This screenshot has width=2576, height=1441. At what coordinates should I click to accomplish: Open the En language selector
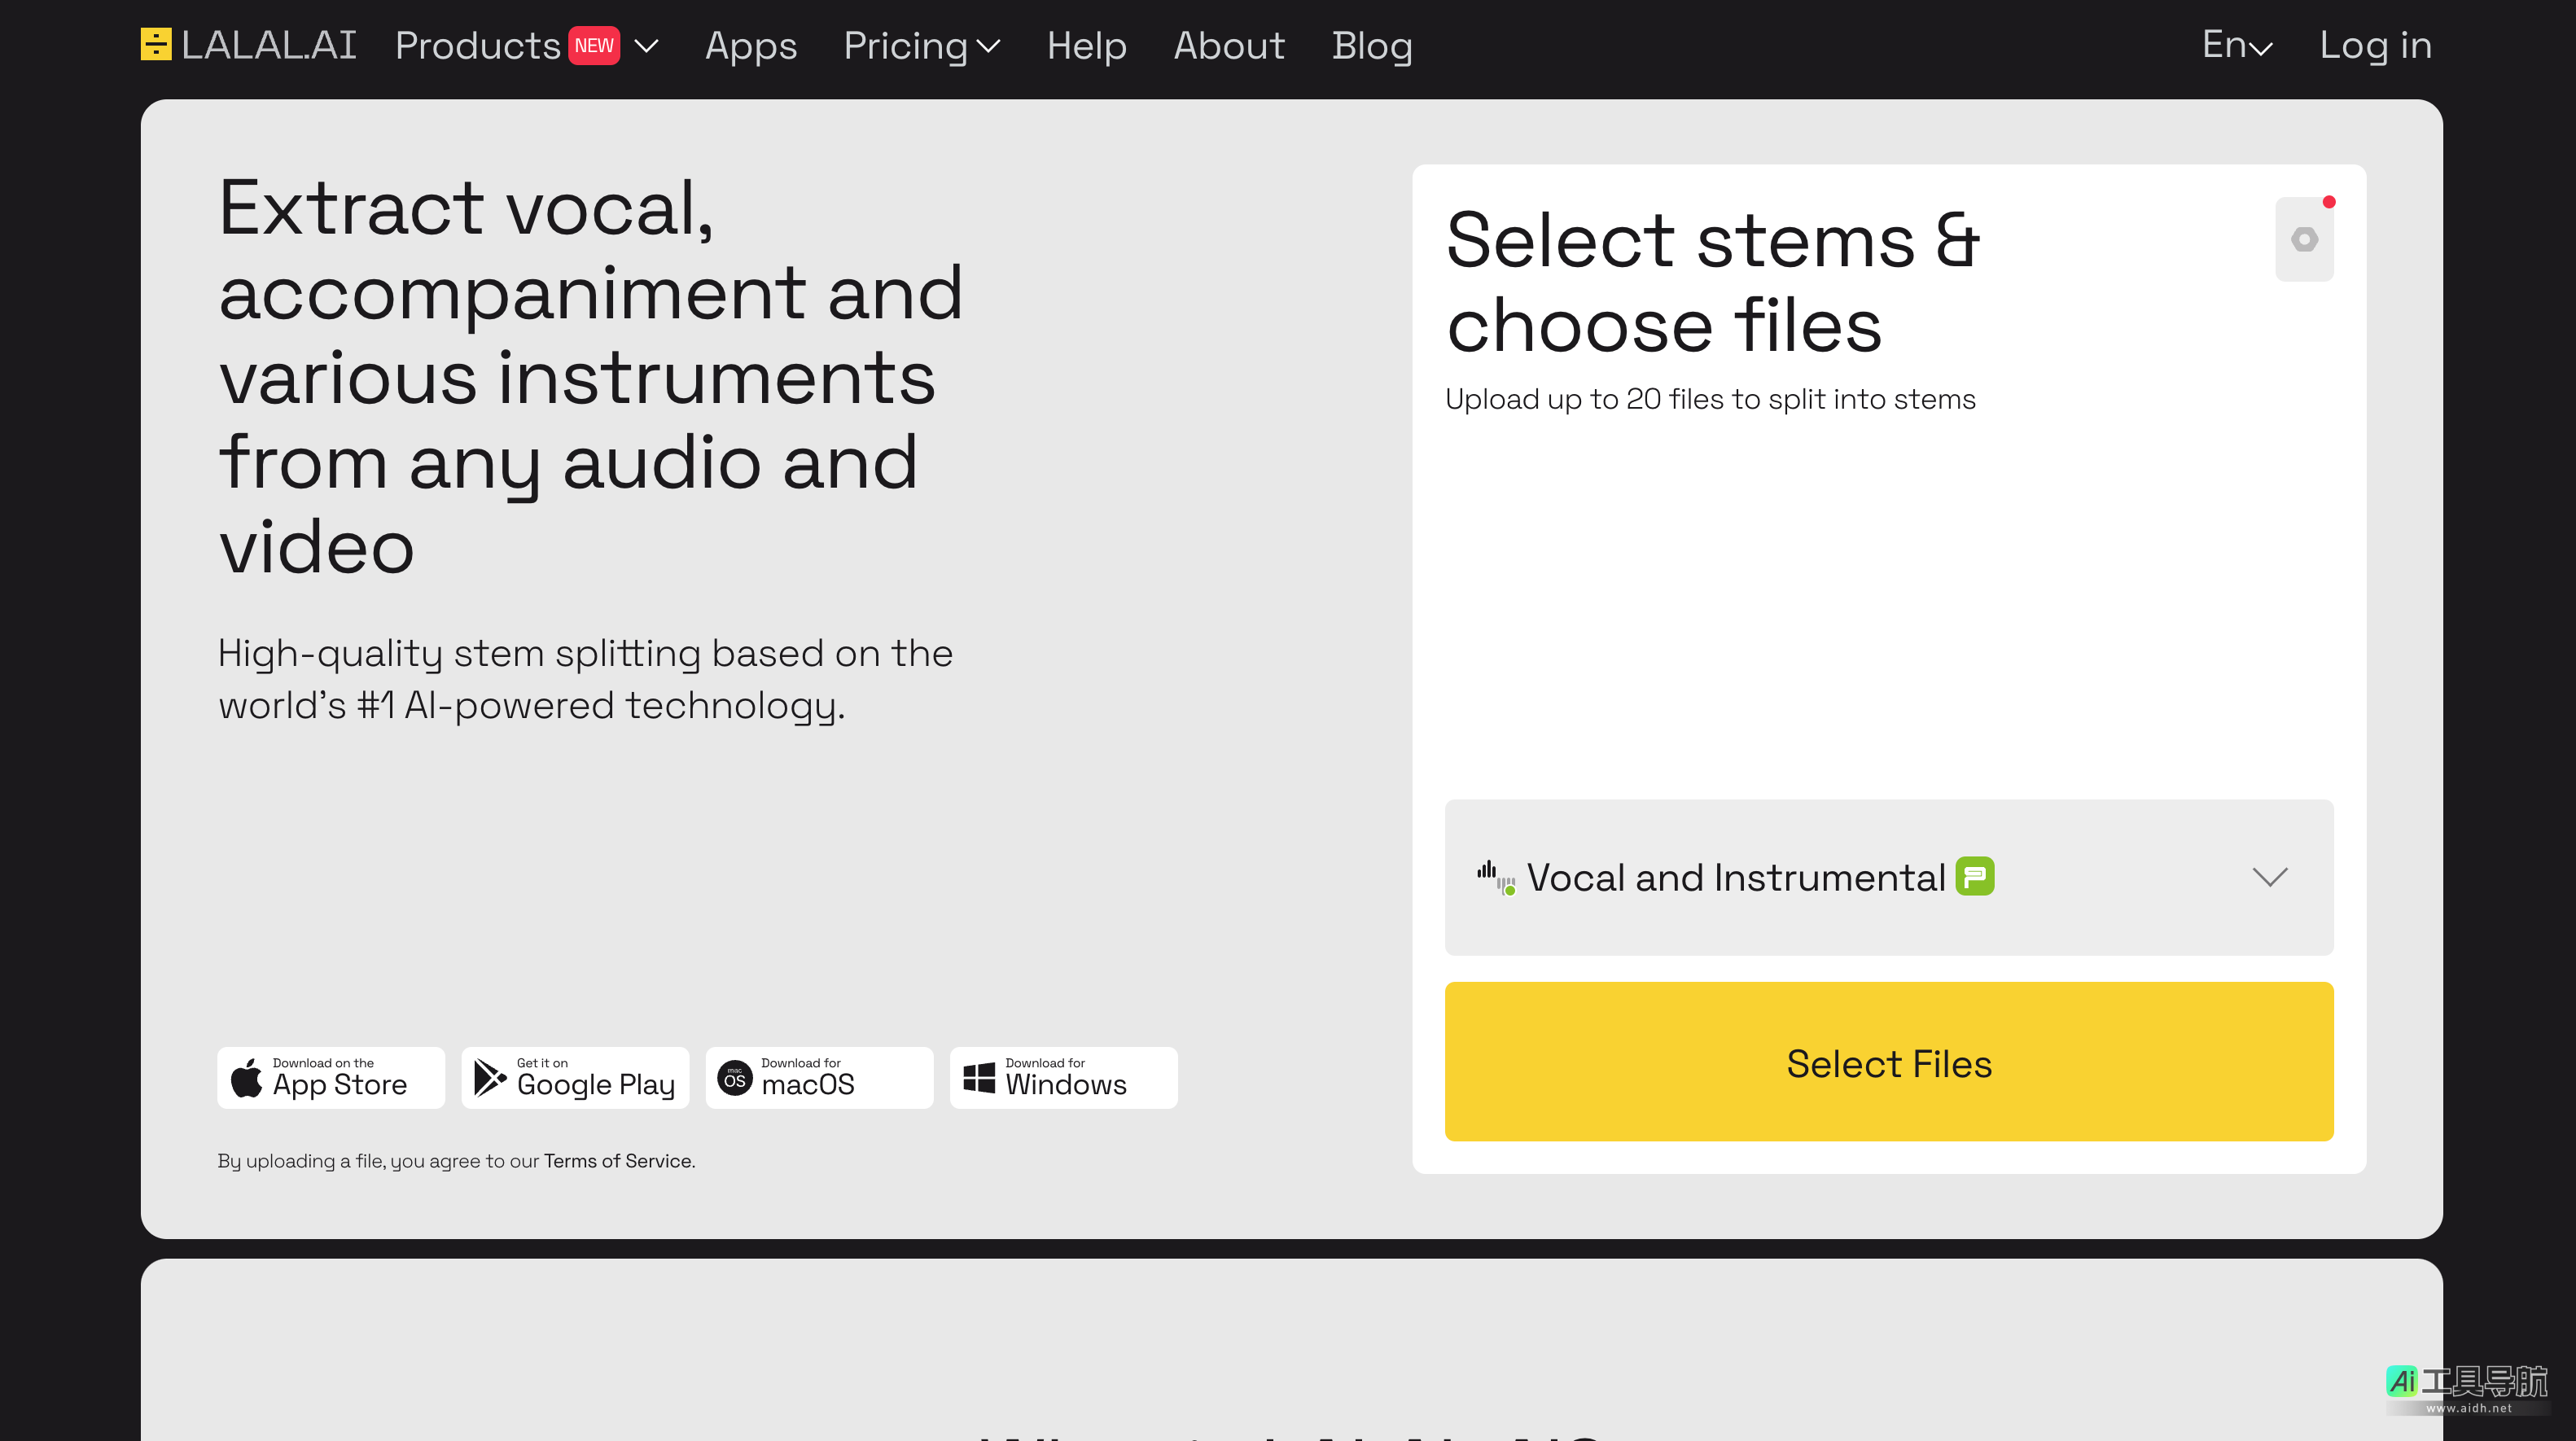(x=2237, y=45)
